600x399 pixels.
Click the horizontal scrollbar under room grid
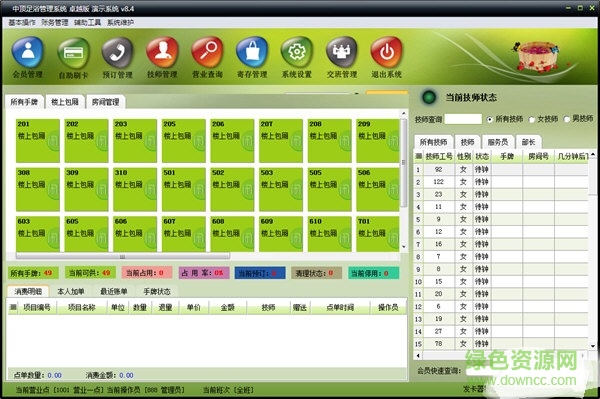coord(123,256)
